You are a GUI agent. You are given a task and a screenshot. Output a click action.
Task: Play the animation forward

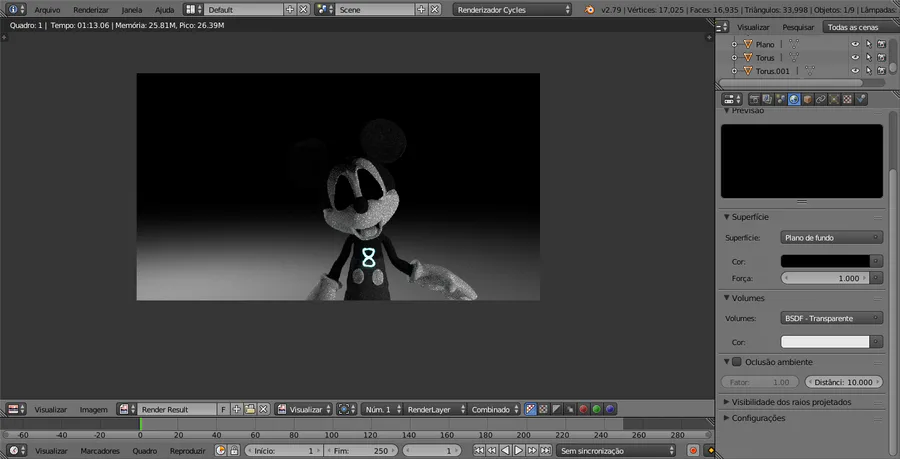(519, 451)
